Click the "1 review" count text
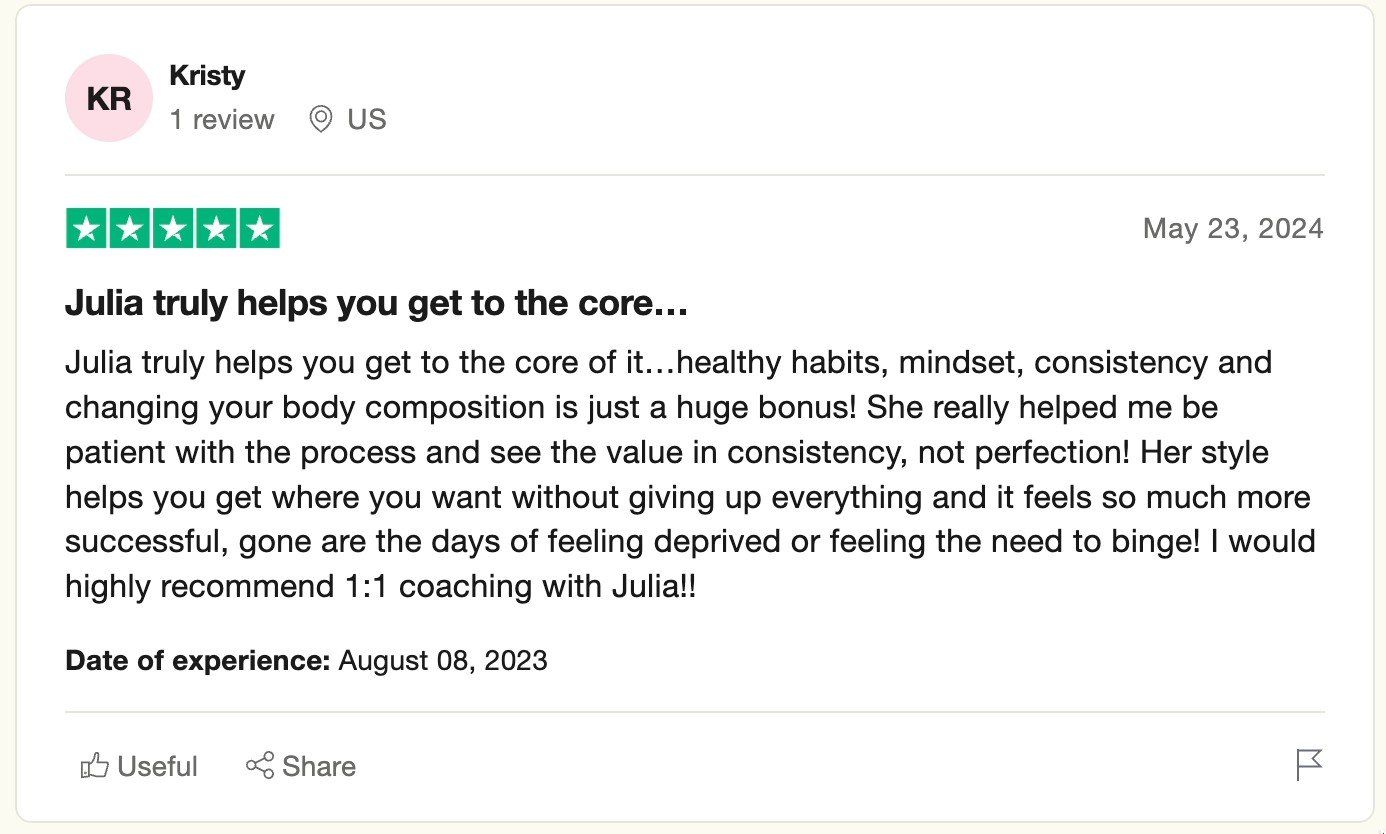 tap(222, 120)
